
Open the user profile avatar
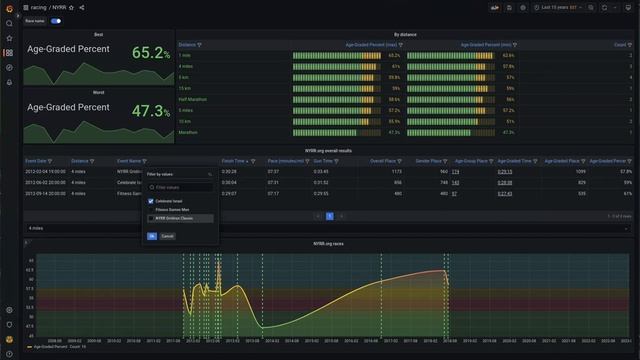click(9, 339)
